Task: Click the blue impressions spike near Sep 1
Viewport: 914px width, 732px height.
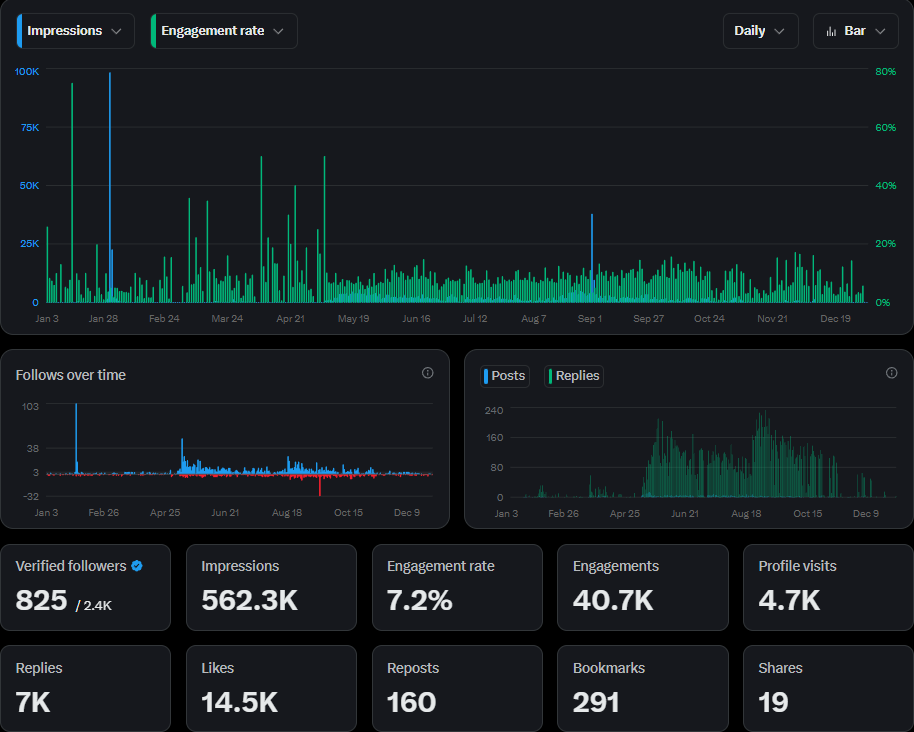Action: click(592, 258)
